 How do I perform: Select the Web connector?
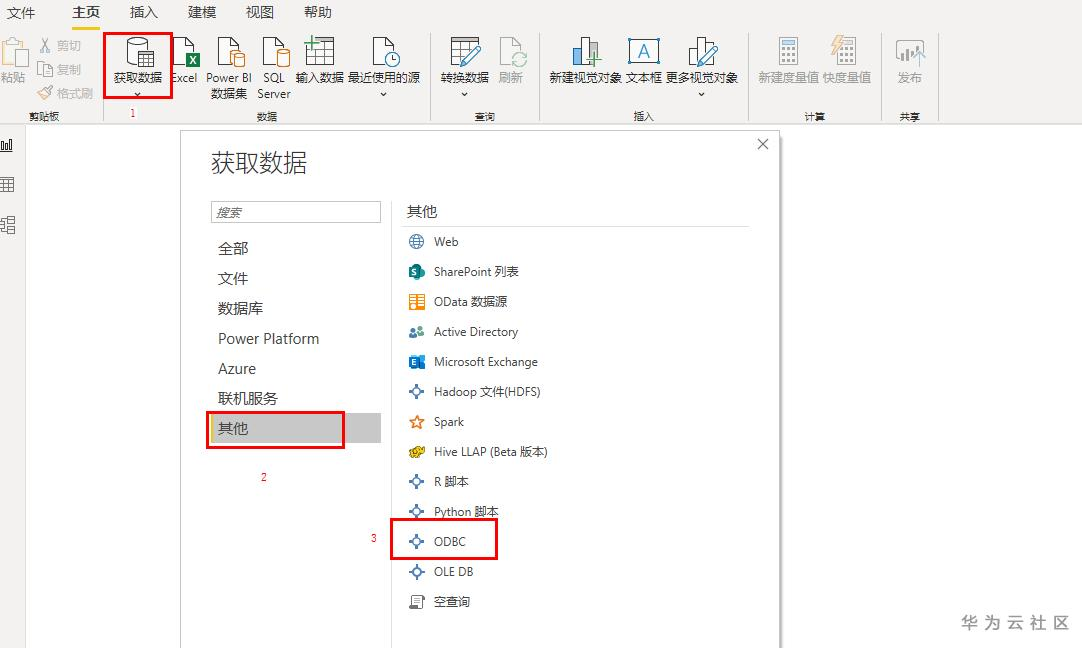[433, 242]
